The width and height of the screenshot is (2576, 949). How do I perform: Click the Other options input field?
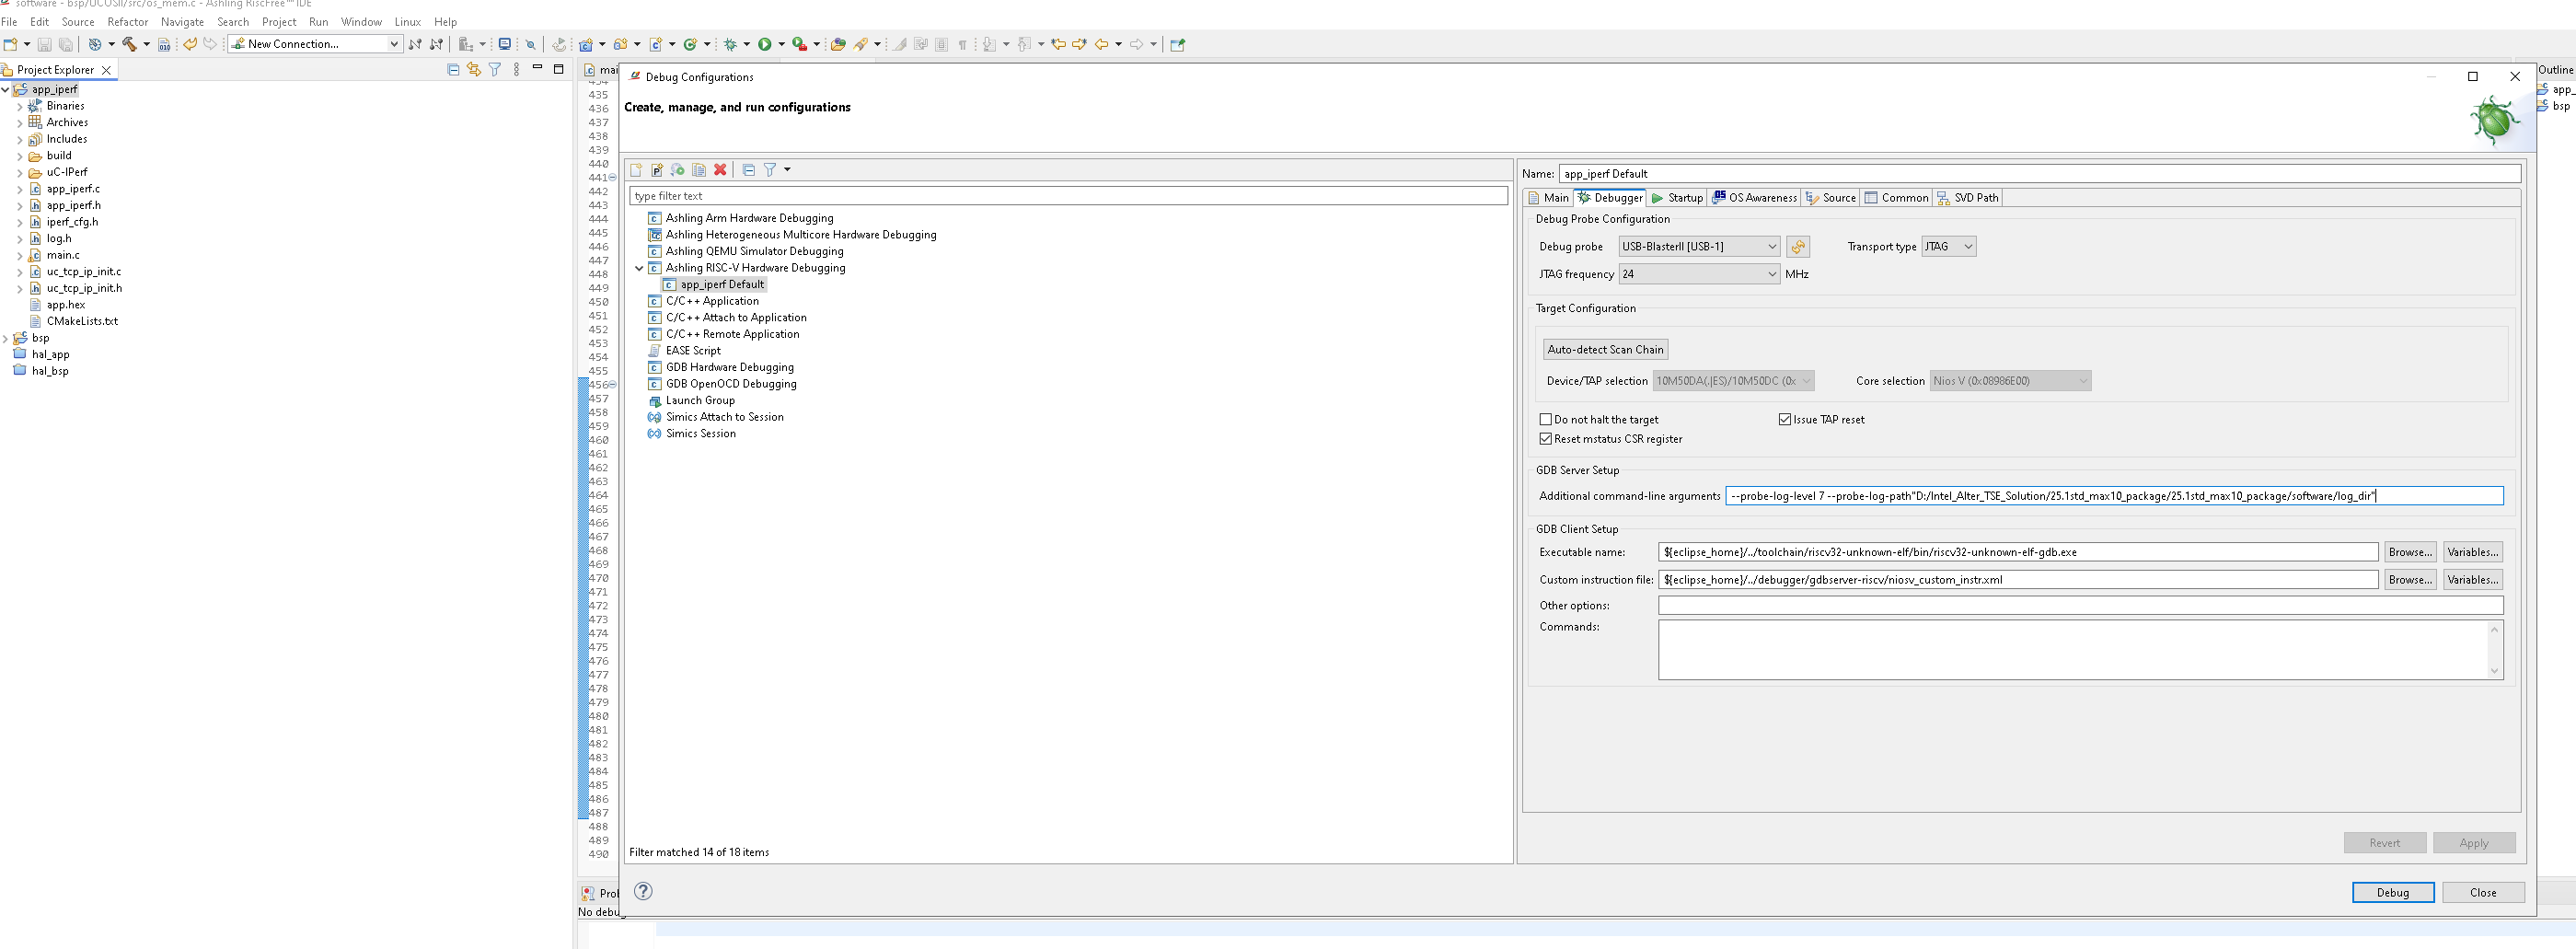click(2080, 606)
